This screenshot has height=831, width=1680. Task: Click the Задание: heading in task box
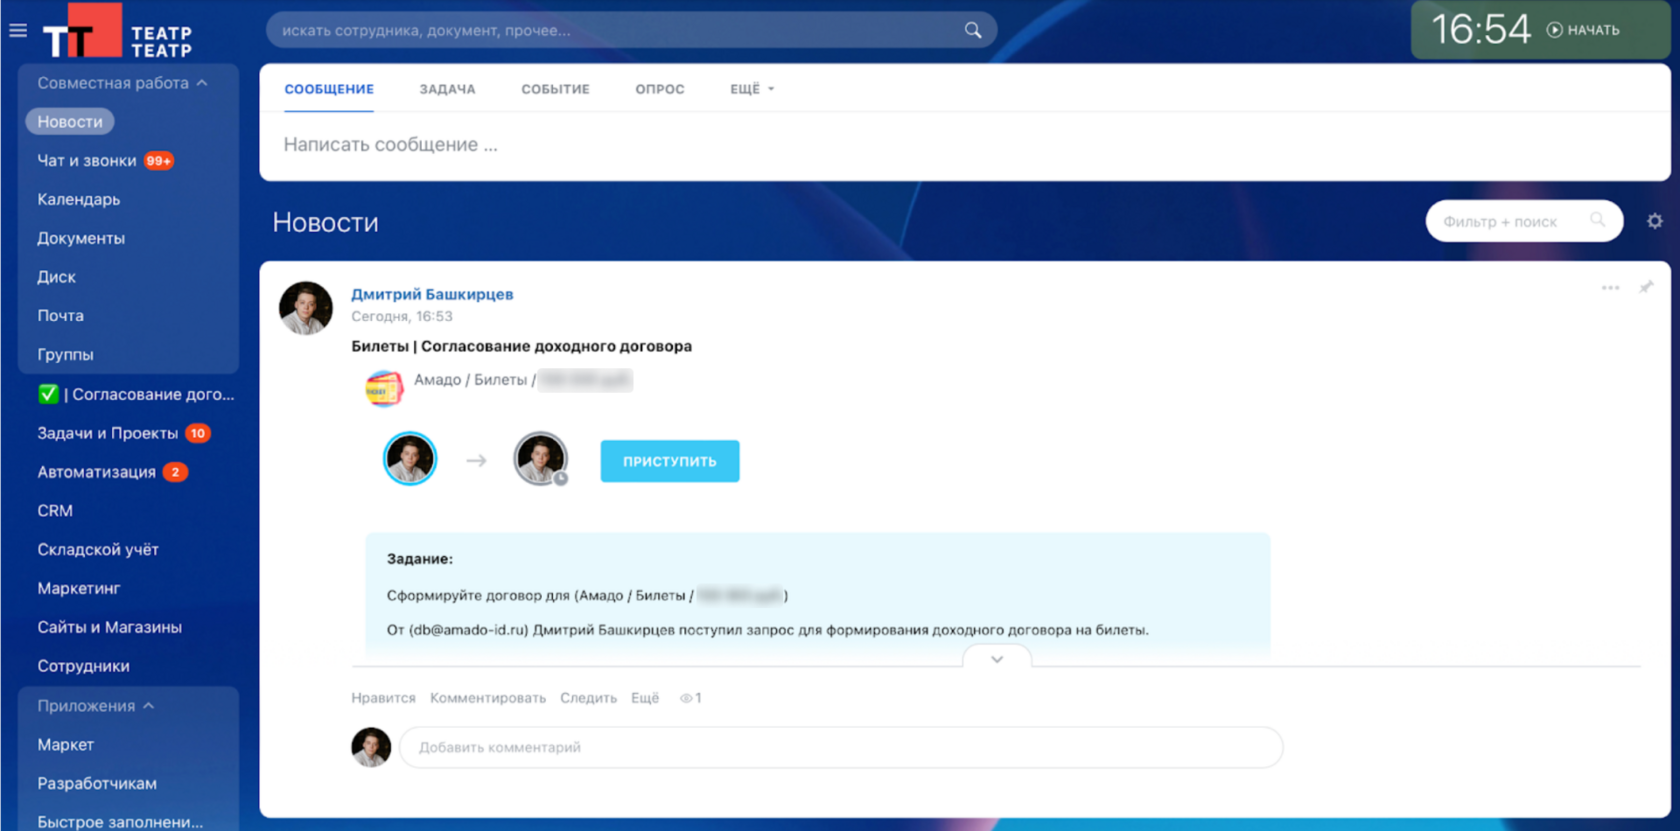(x=420, y=559)
